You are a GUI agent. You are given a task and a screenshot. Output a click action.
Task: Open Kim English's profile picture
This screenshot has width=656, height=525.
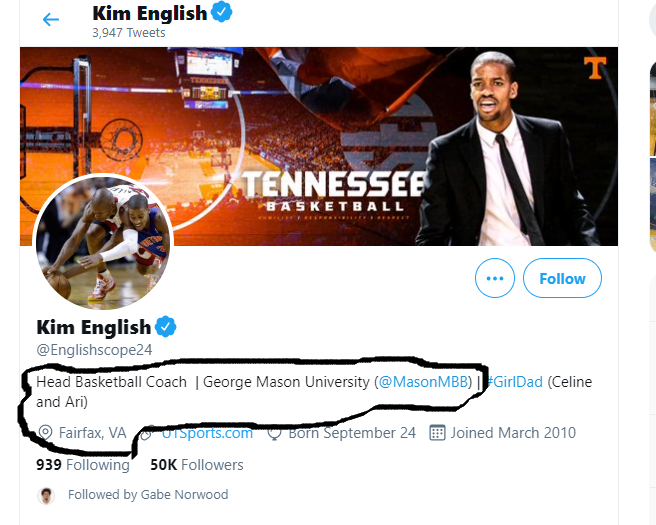tap(103, 243)
